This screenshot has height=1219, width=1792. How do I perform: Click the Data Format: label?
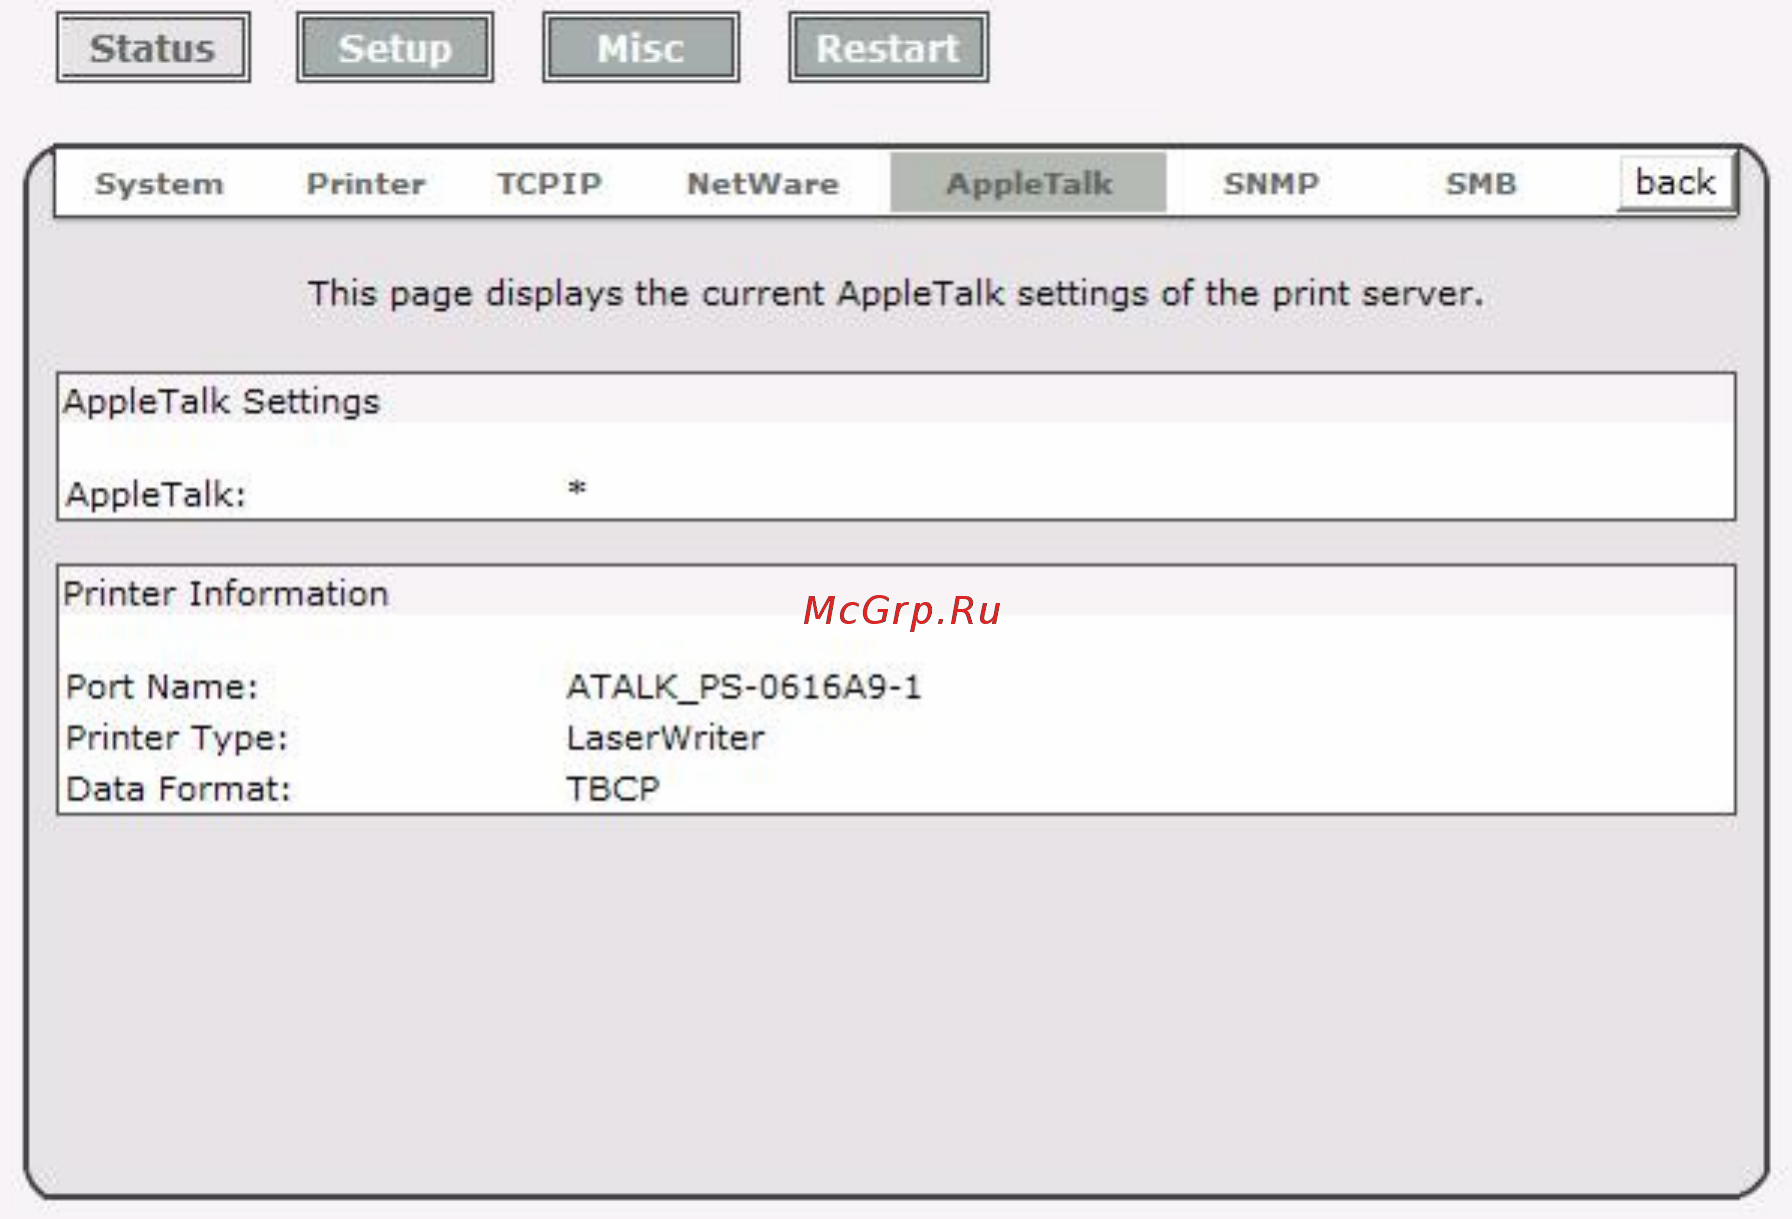[x=178, y=789]
